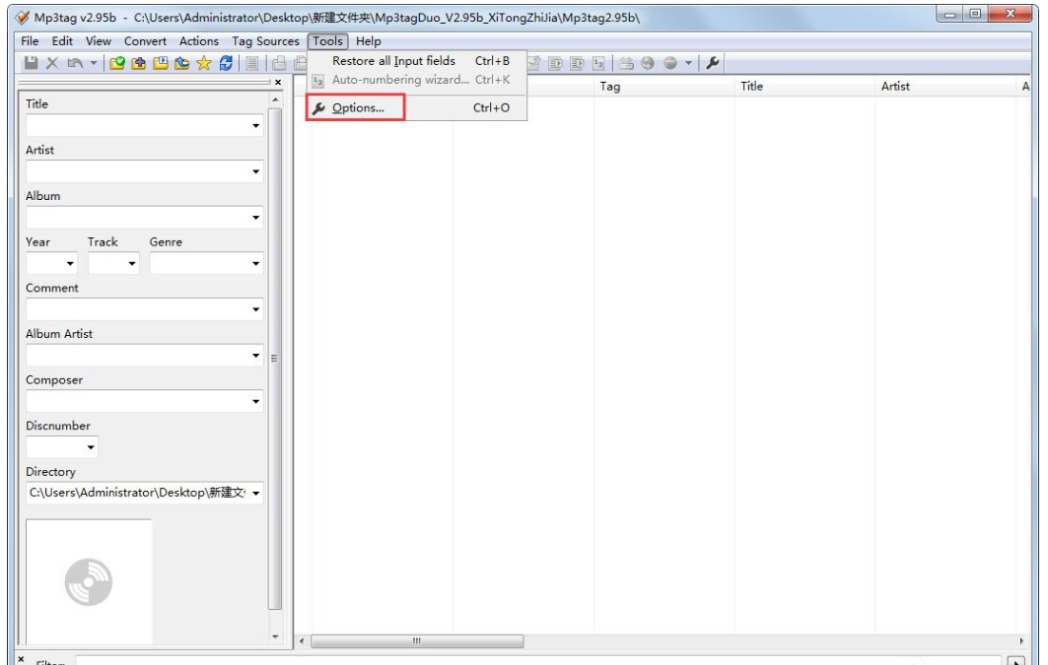The height and width of the screenshot is (665, 1048).
Task: Click the blue Refresh arrows icon
Action: pos(226,63)
